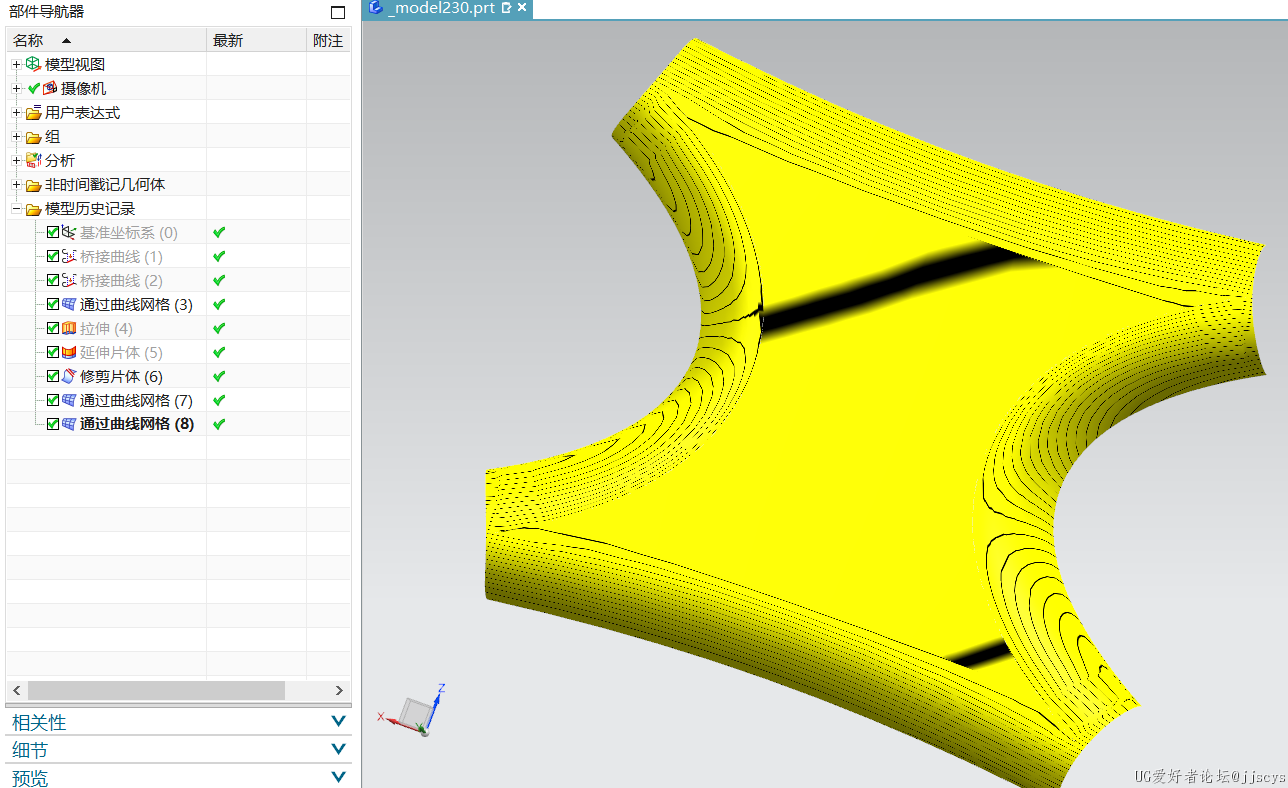The height and width of the screenshot is (788, 1288).
Task: Toggle the 通过曲线网格 (8) checkbox
Action: click(x=53, y=424)
